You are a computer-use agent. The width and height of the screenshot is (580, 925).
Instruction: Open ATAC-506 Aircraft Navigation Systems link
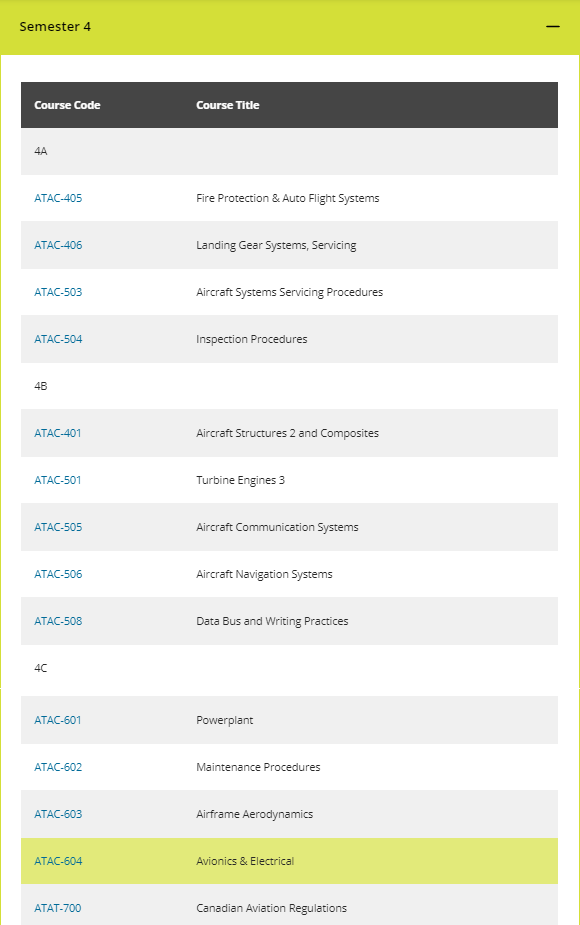coord(58,574)
